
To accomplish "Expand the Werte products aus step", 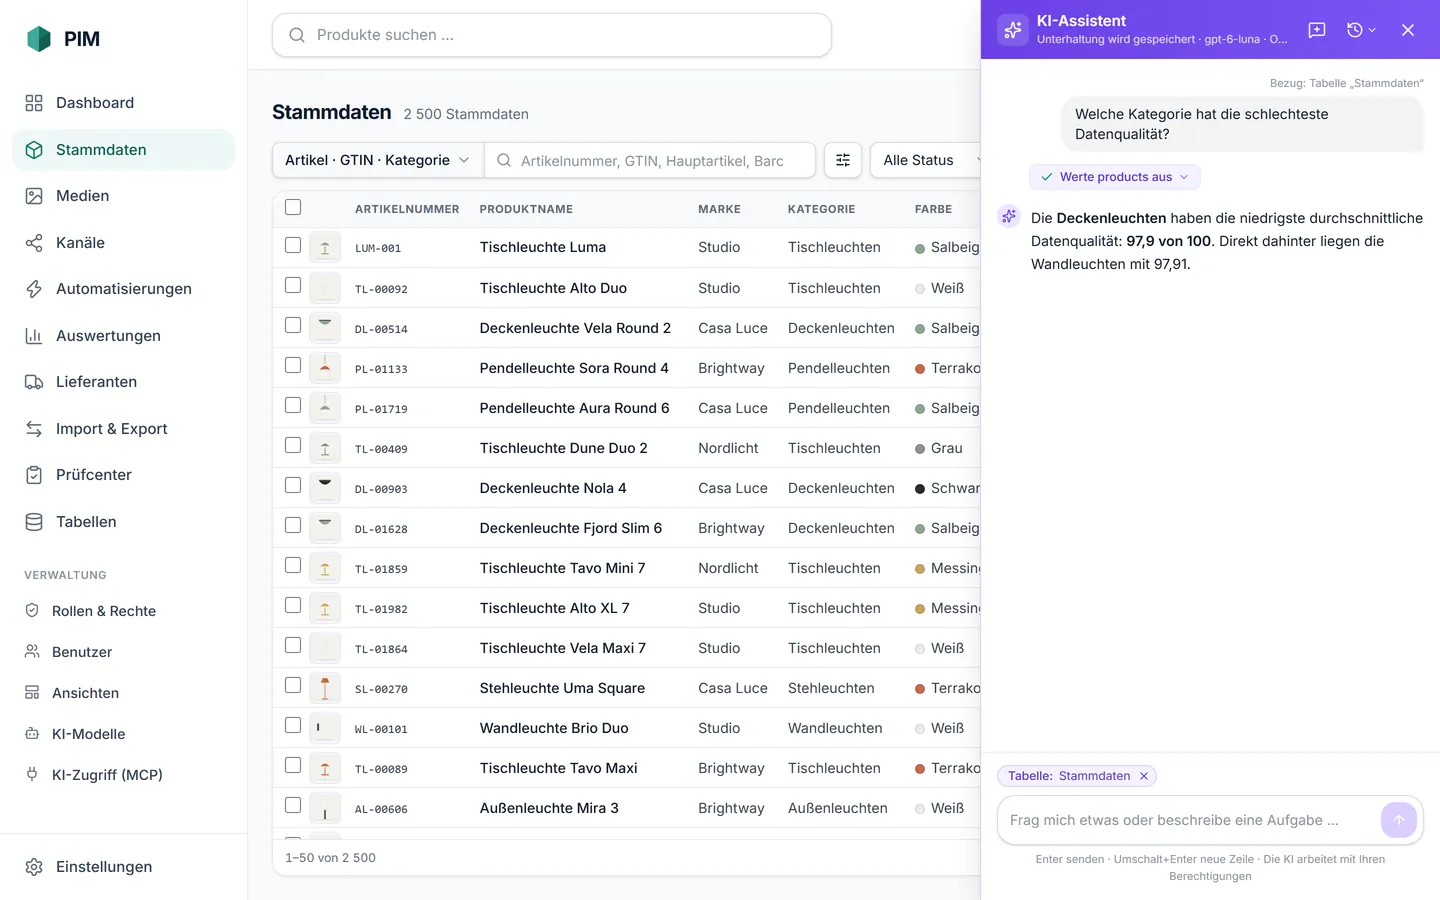I will point(1115,177).
